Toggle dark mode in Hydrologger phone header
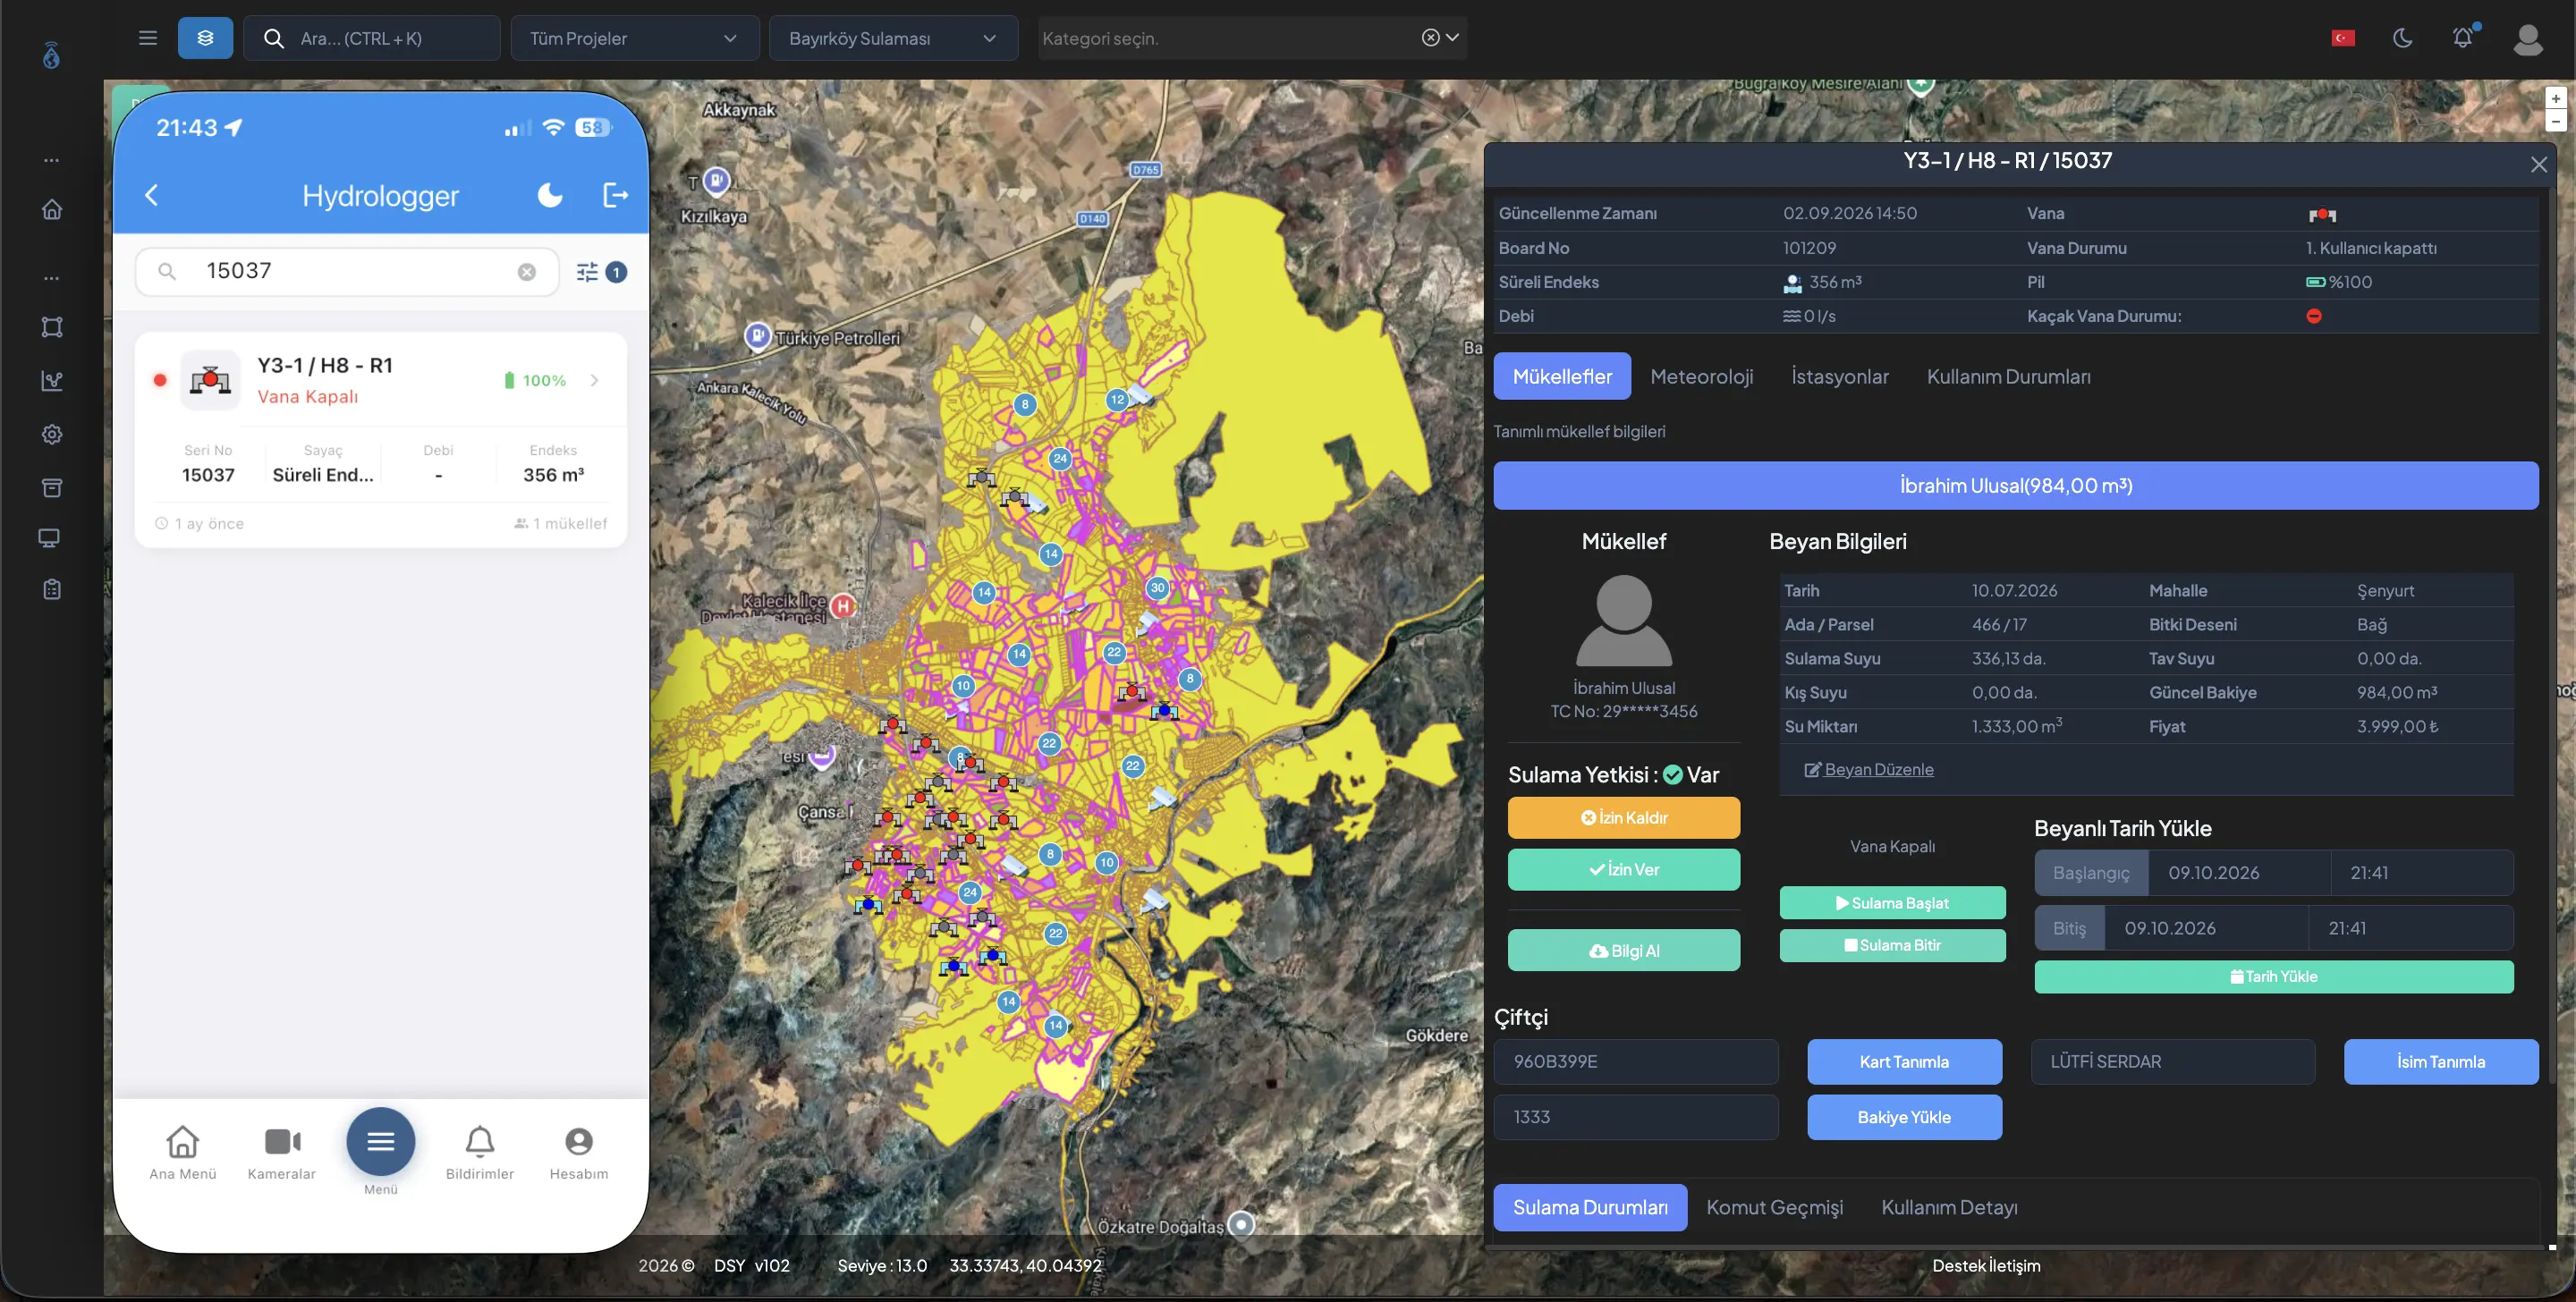Screen dimensions: 2576x1302 (550, 195)
